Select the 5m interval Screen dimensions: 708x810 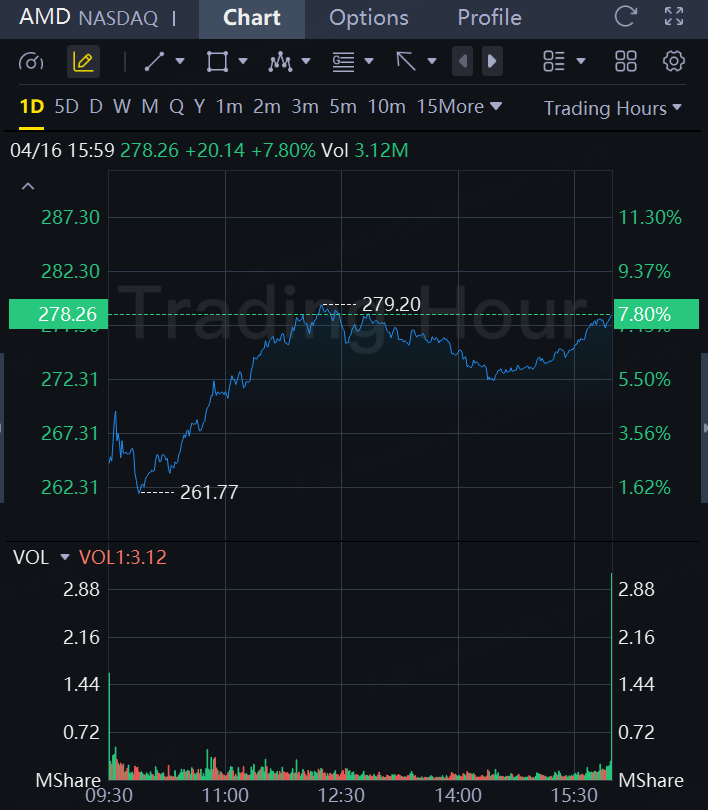[343, 107]
